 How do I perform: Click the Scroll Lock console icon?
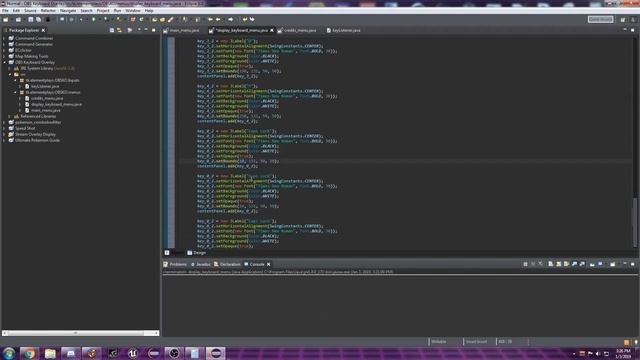[x=559, y=264]
